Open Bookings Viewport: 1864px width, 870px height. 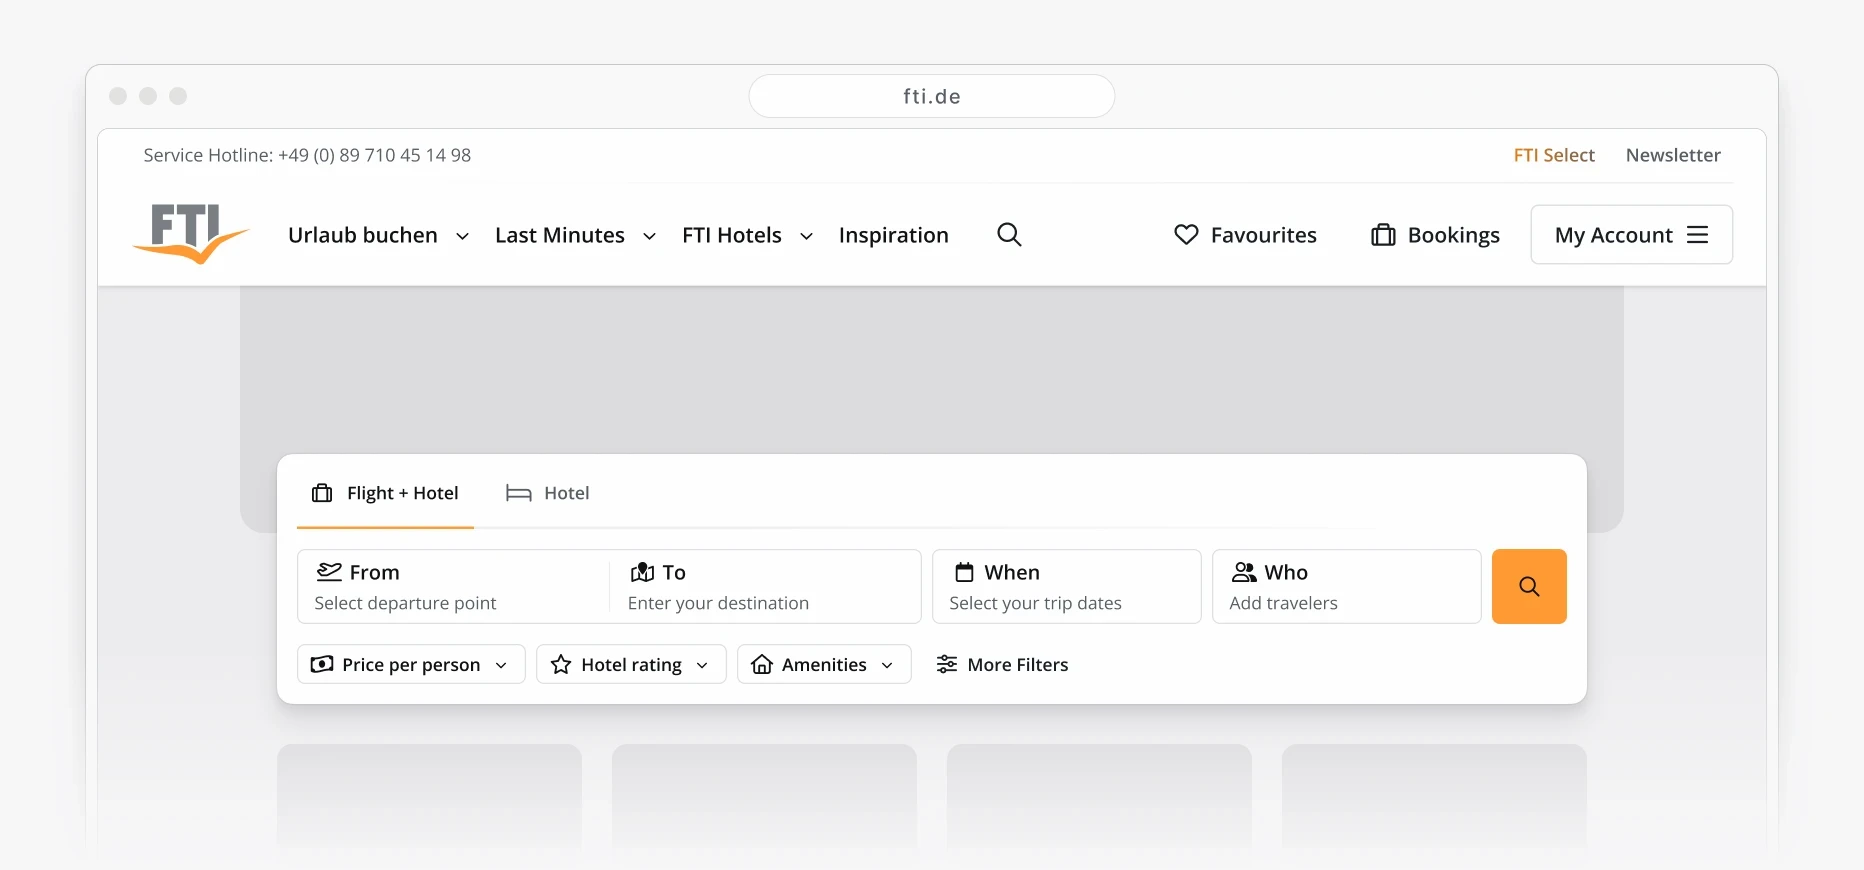tap(1435, 235)
